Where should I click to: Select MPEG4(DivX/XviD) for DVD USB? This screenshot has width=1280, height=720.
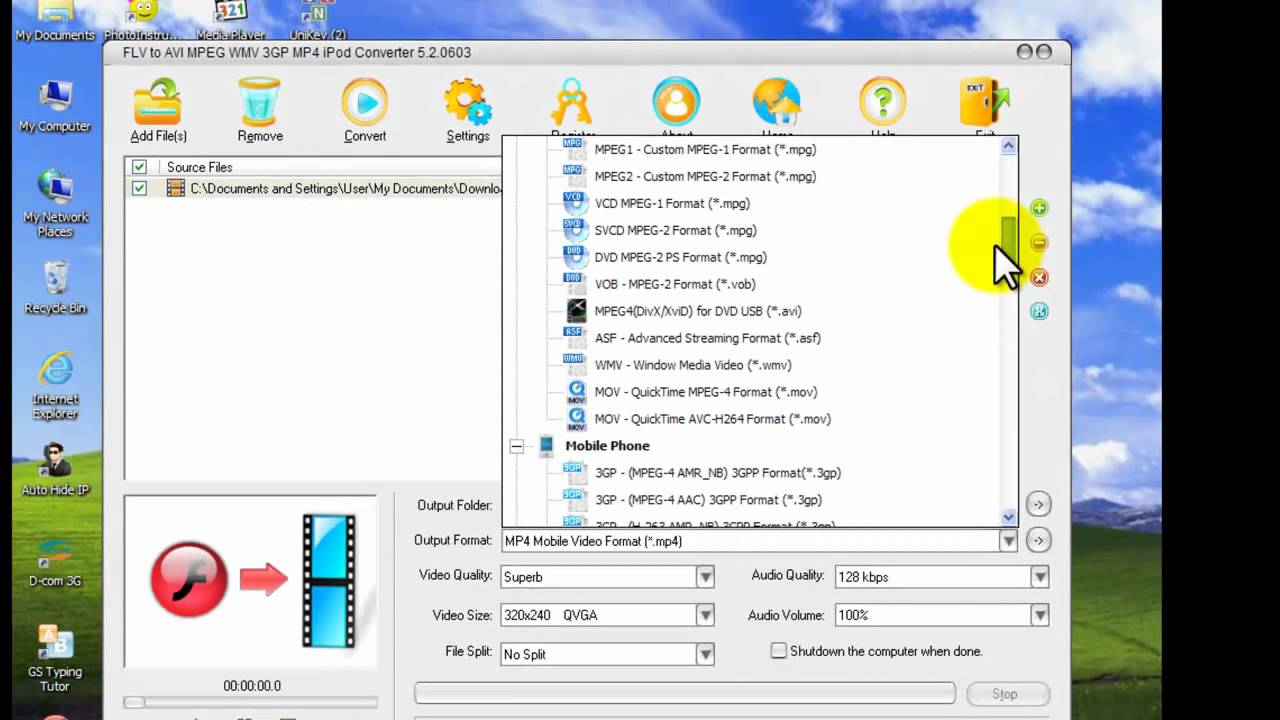coord(698,311)
